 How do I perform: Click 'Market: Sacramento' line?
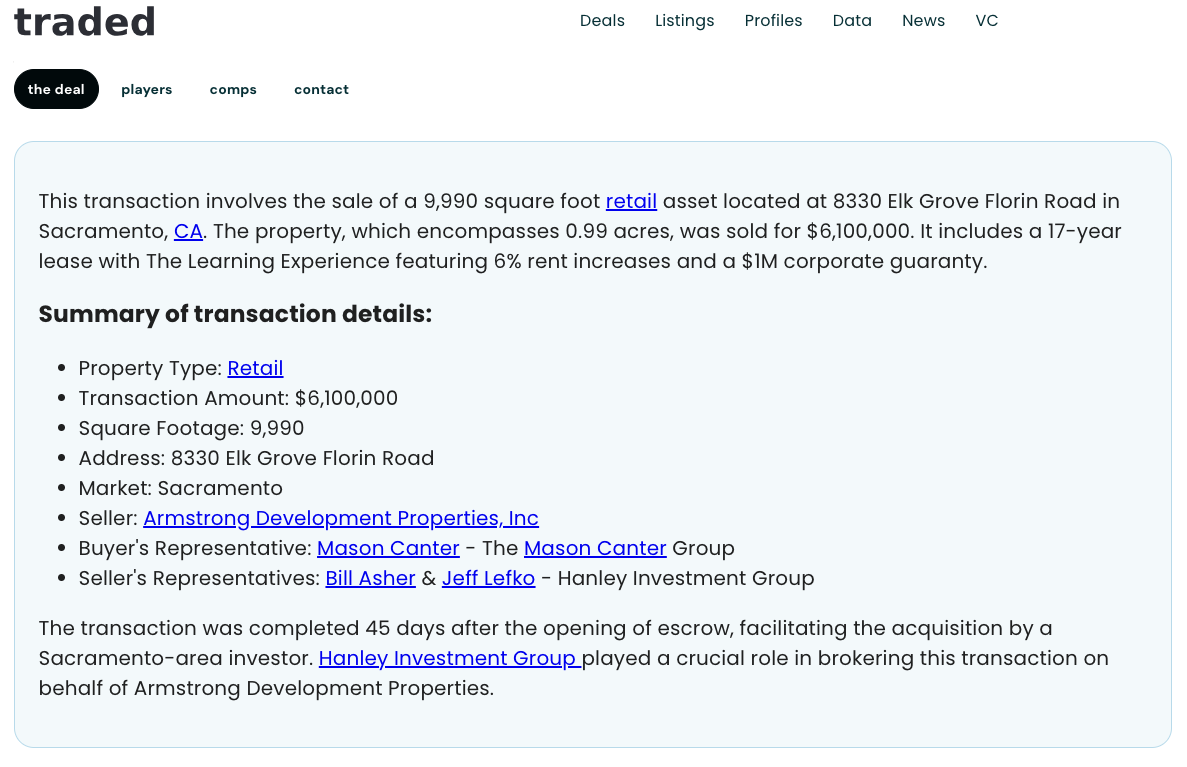180,488
